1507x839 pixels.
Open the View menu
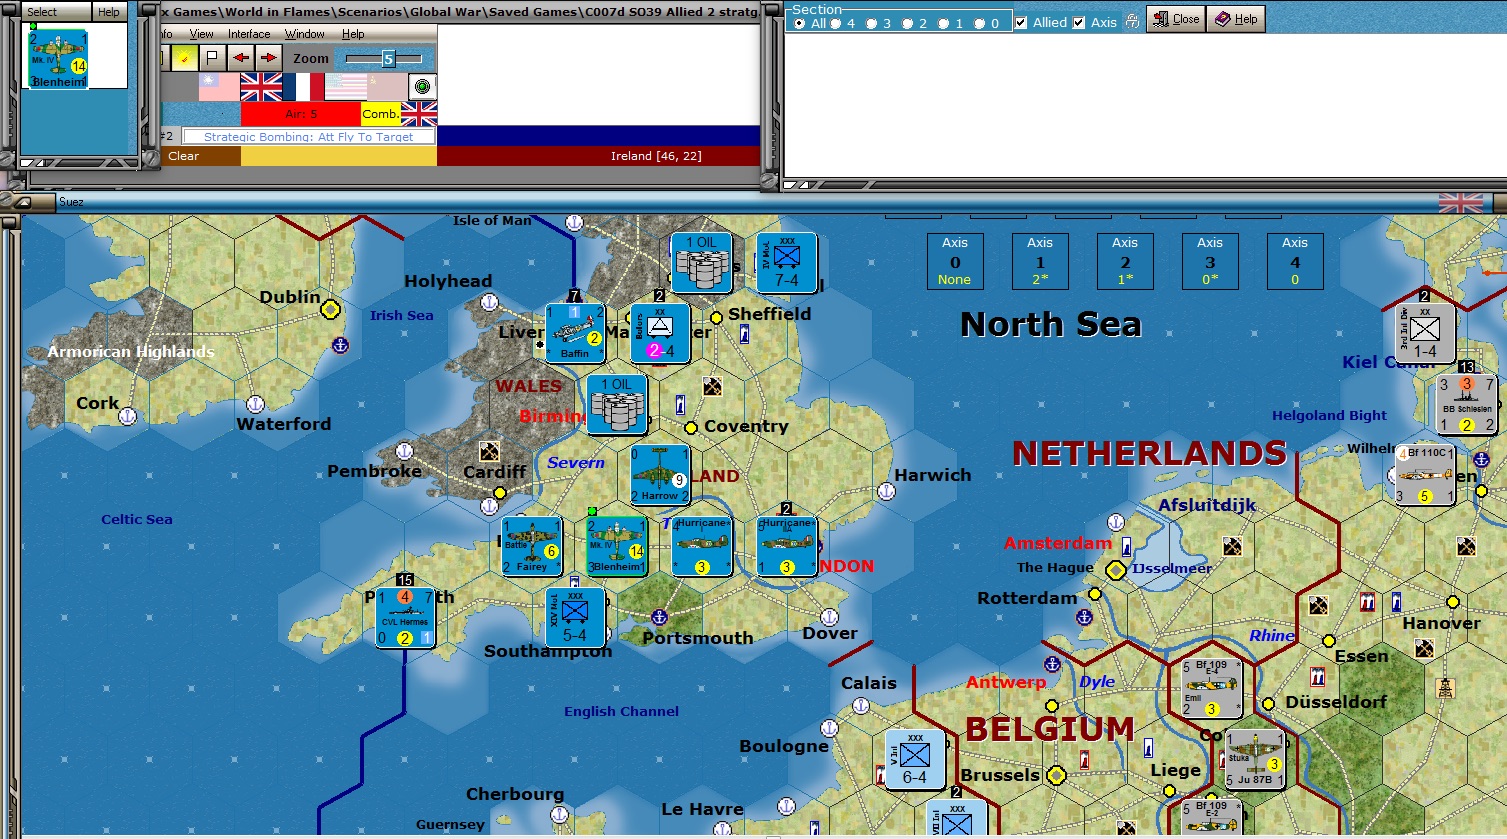(x=201, y=34)
